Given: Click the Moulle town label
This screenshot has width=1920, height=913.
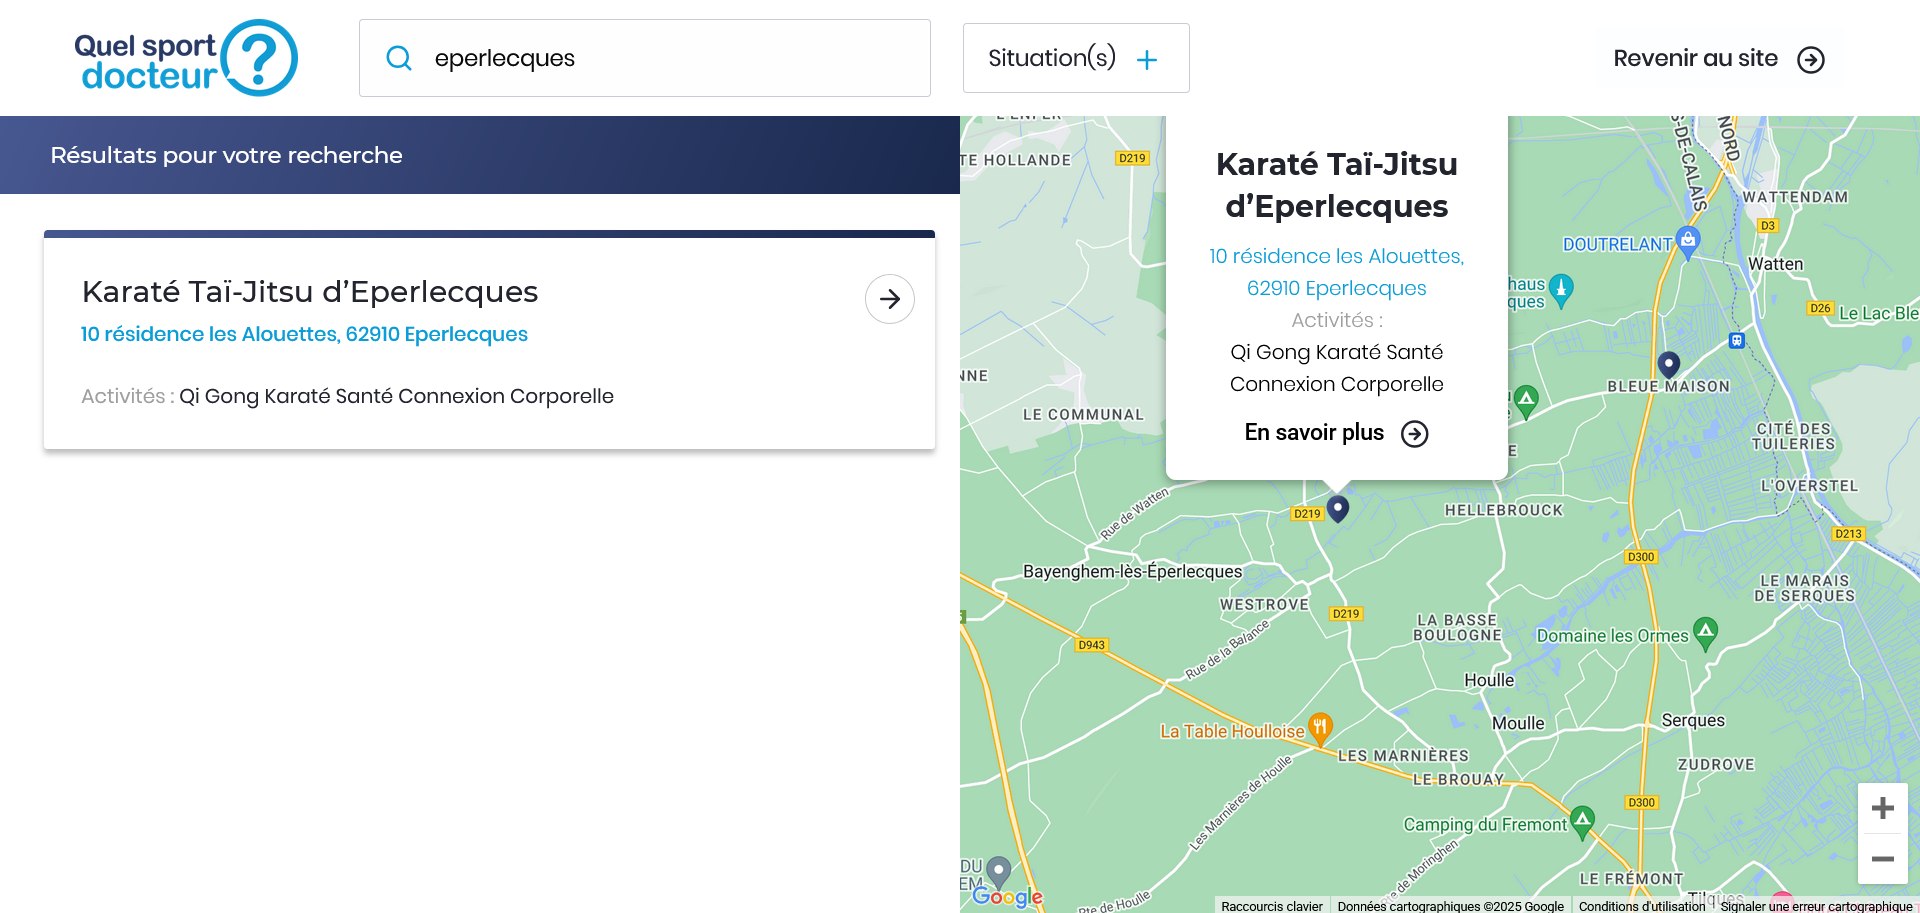Looking at the screenshot, I should pyautogui.click(x=1518, y=723).
